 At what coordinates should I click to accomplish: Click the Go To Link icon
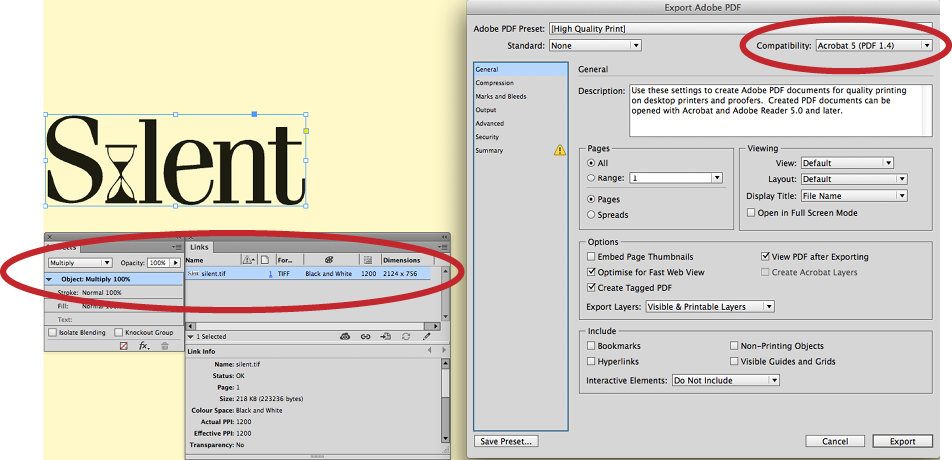(386, 336)
